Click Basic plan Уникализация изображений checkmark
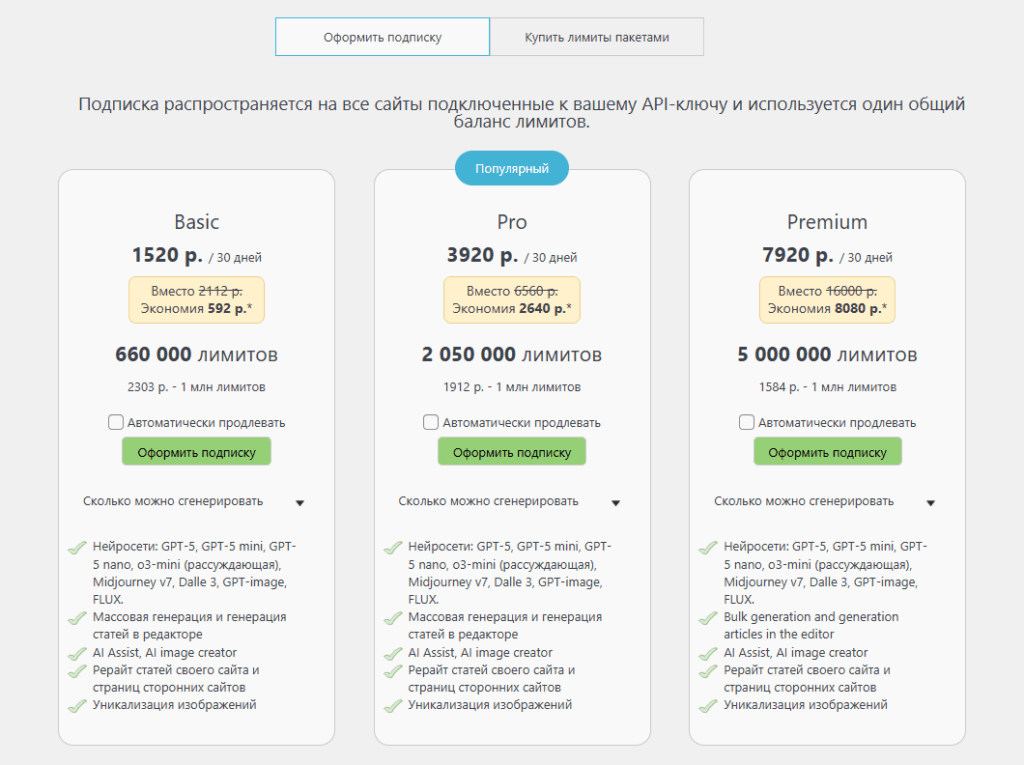This screenshot has width=1024, height=765. (x=77, y=706)
